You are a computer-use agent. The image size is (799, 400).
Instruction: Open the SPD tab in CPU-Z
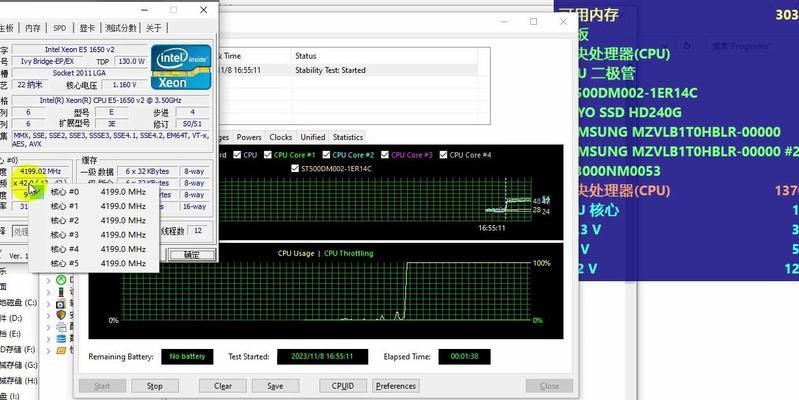pyautogui.click(x=60, y=28)
